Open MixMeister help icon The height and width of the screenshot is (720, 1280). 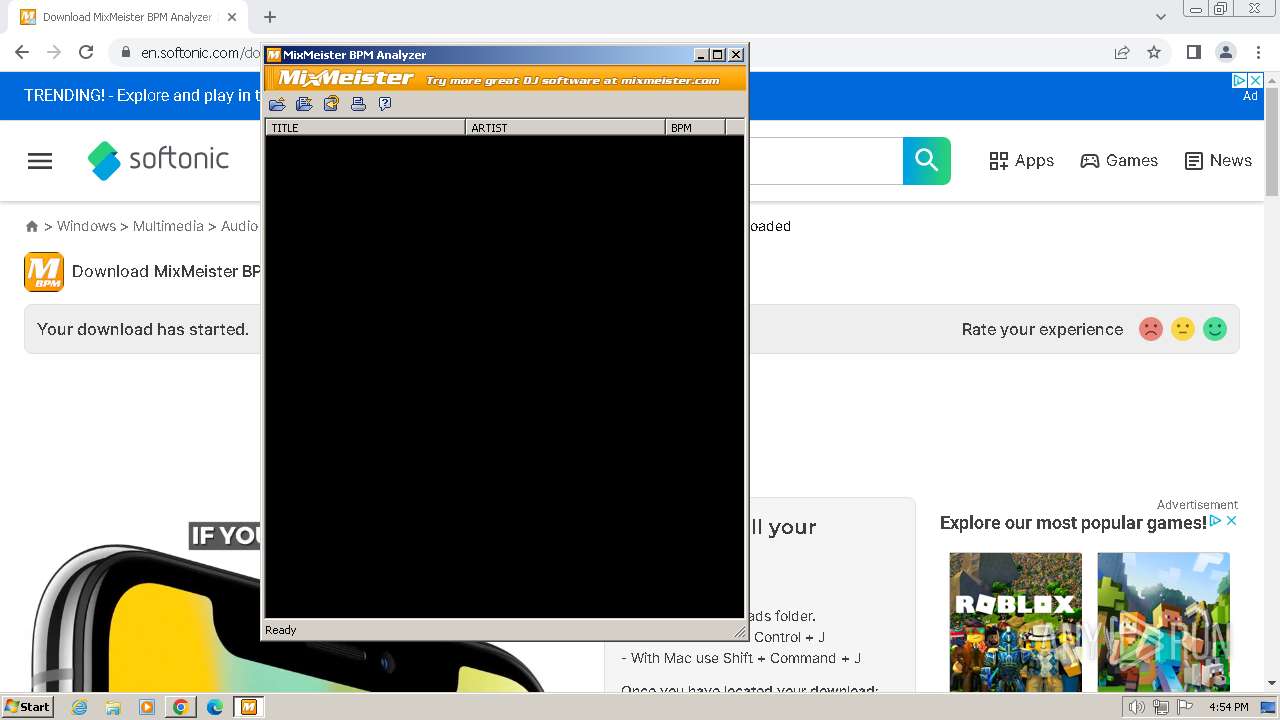point(385,104)
